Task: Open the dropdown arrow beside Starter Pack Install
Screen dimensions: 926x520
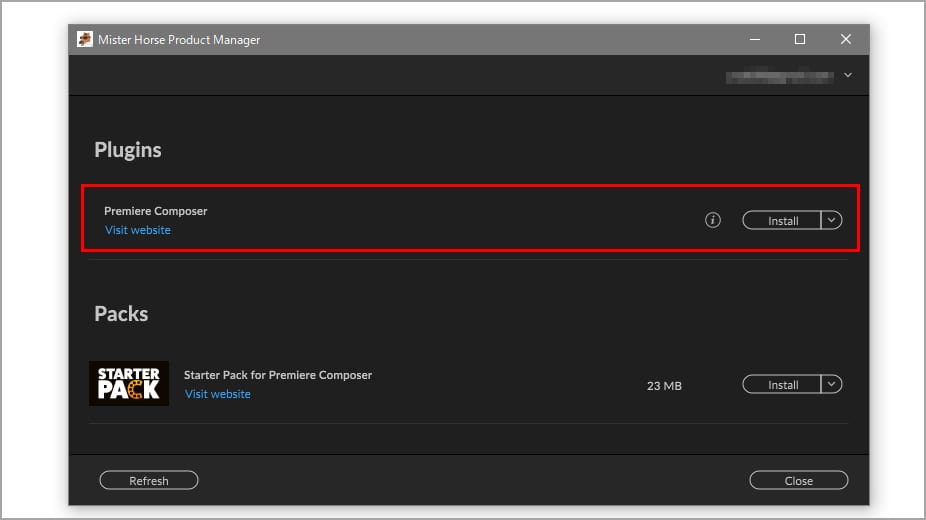Action: click(x=832, y=384)
